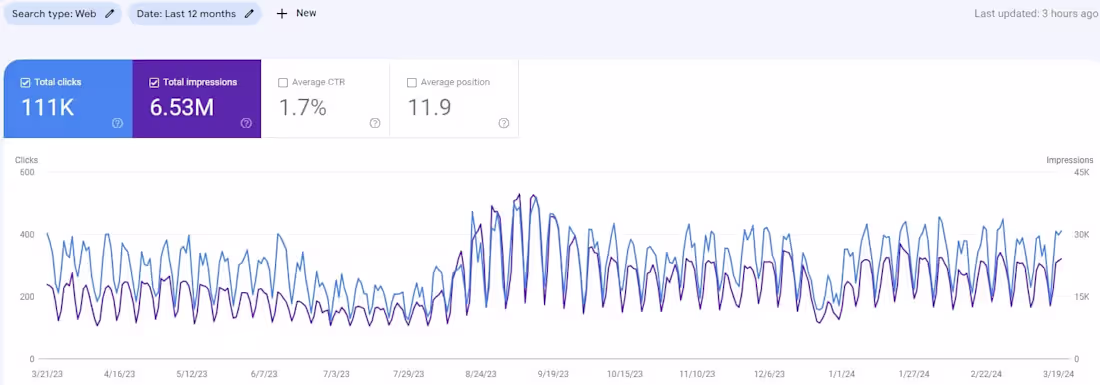
Task: Click the 4/16/23 date on chart axis
Action: click(119, 374)
